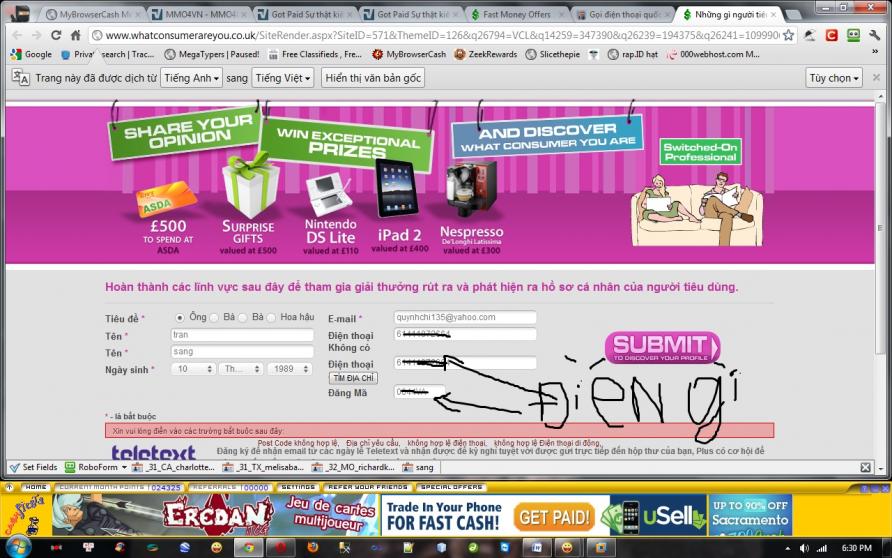
Task: Open the Free Classifieds bookmark
Action: coord(315,55)
